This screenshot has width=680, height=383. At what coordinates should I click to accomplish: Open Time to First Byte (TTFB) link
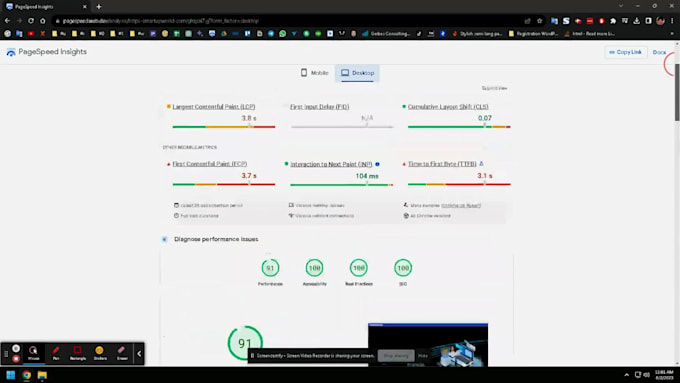point(442,164)
